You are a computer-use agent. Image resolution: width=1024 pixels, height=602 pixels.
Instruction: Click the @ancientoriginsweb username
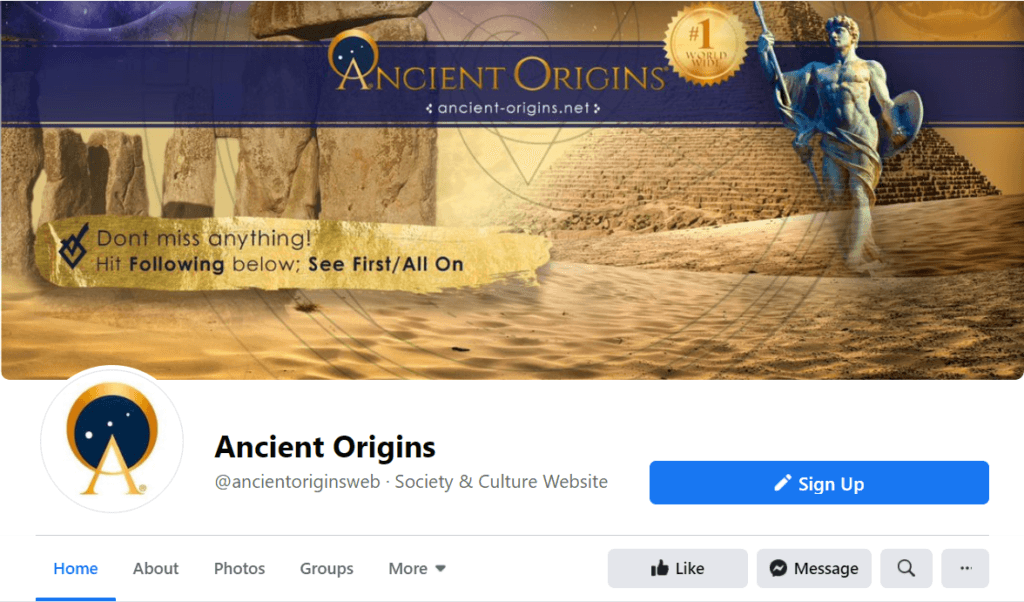[x=297, y=482]
